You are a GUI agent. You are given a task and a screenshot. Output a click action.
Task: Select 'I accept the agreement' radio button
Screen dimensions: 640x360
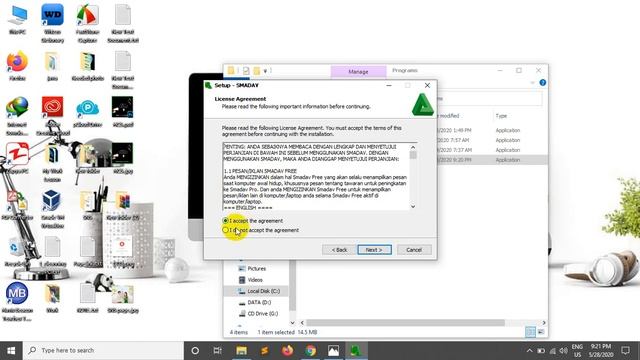225,220
